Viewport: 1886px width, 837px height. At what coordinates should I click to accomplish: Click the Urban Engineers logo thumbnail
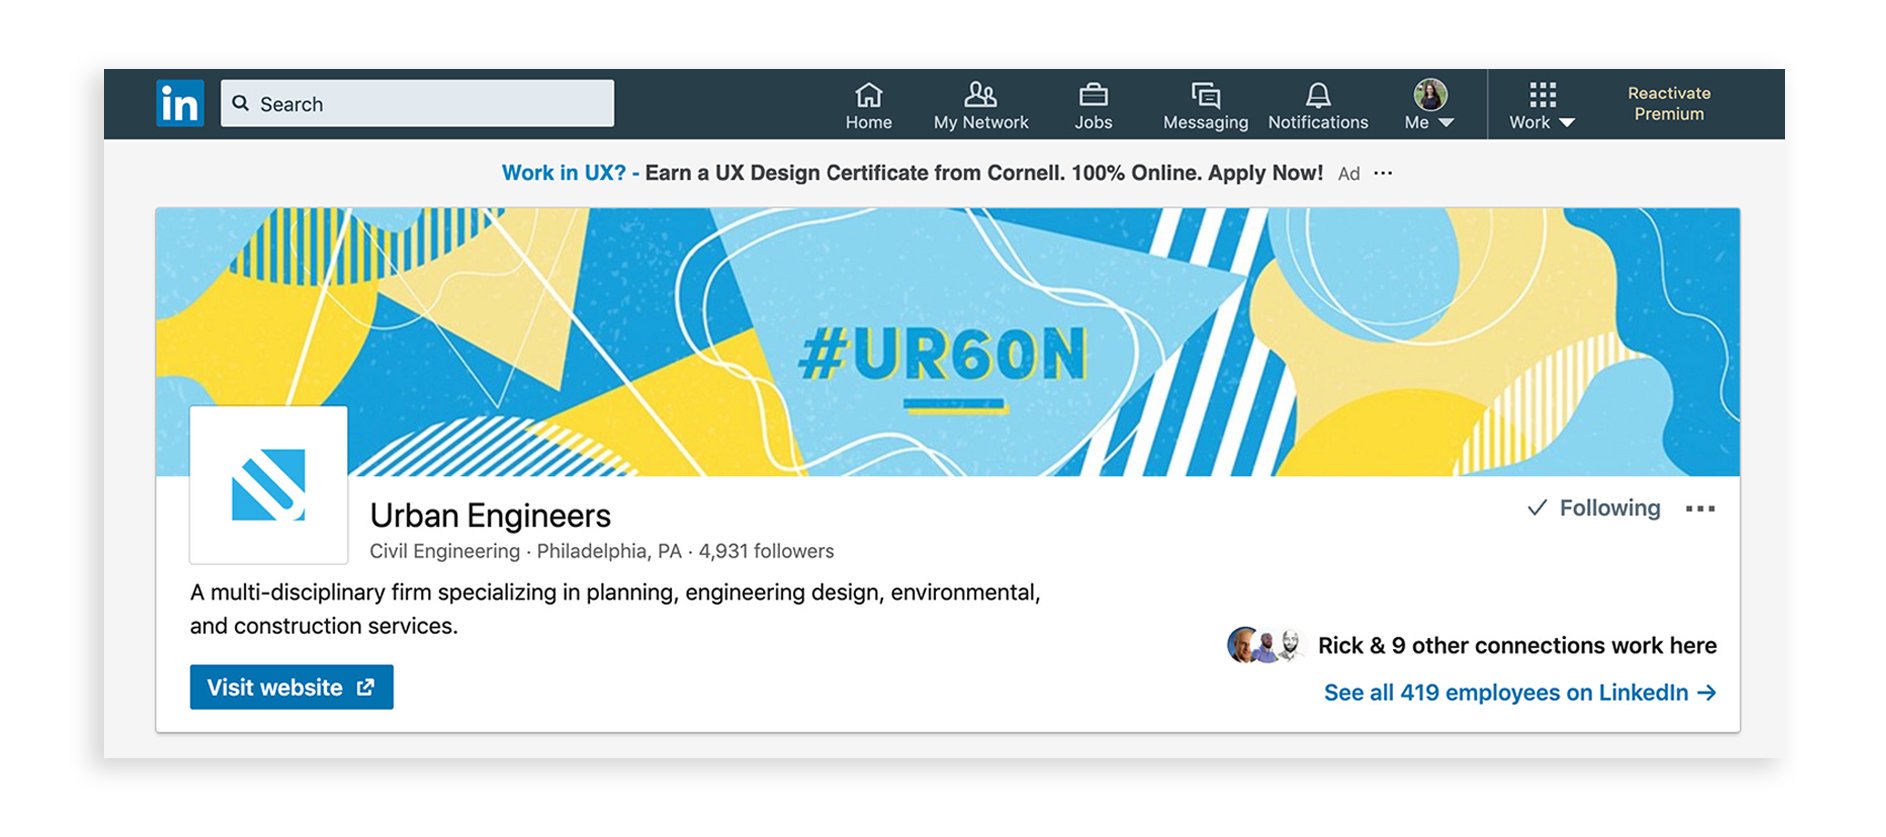click(269, 485)
